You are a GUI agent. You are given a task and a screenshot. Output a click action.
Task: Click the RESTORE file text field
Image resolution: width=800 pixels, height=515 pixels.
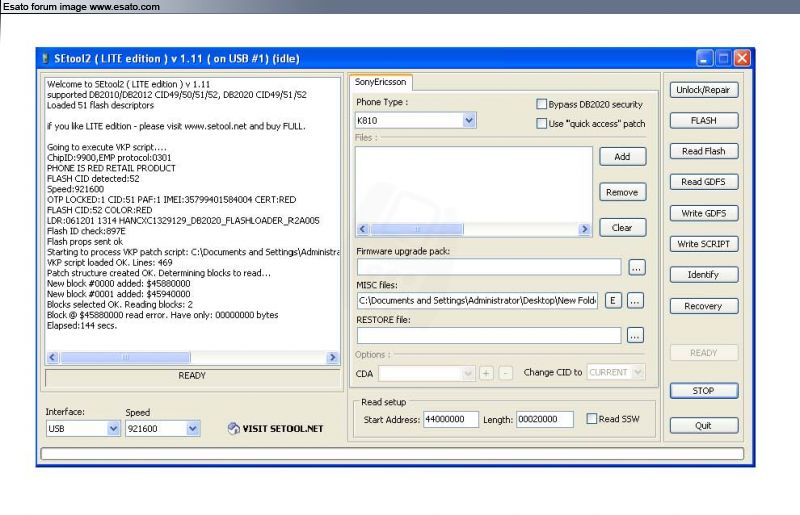point(489,335)
